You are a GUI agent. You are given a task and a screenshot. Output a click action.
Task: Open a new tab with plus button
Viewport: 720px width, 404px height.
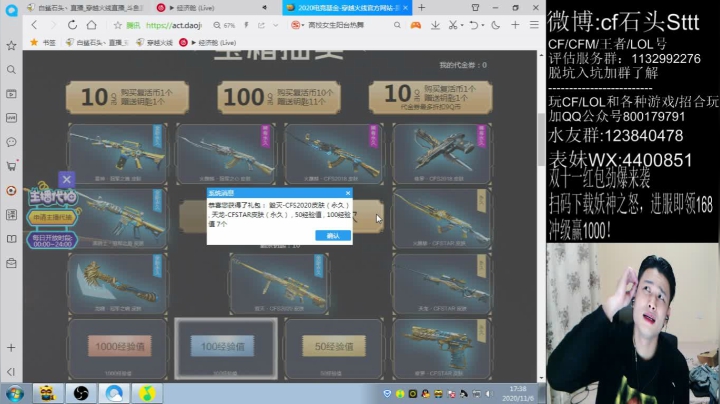tap(422, 7)
